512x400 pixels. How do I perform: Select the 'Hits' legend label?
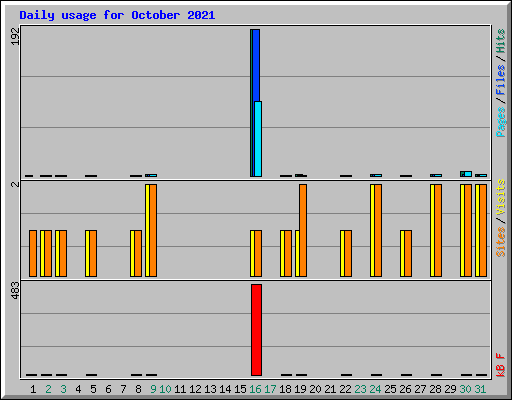(500, 41)
